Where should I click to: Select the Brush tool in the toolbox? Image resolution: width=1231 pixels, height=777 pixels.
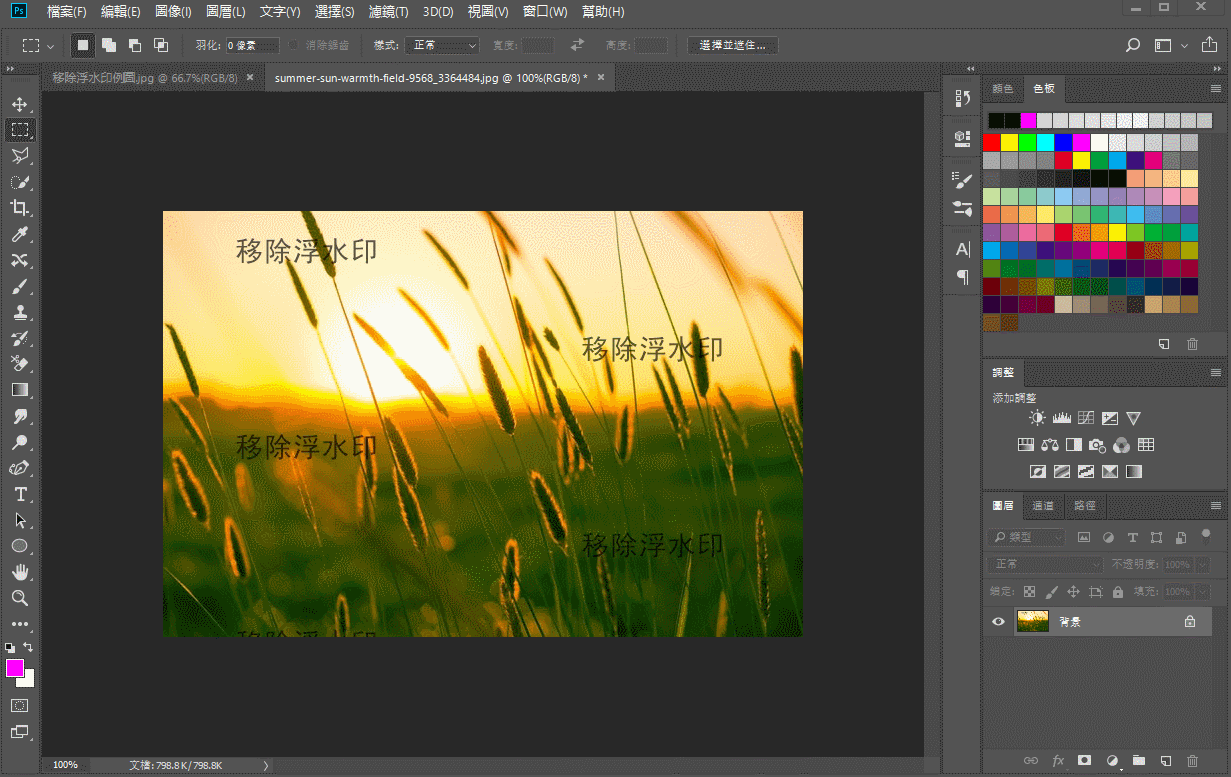point(19,286)
